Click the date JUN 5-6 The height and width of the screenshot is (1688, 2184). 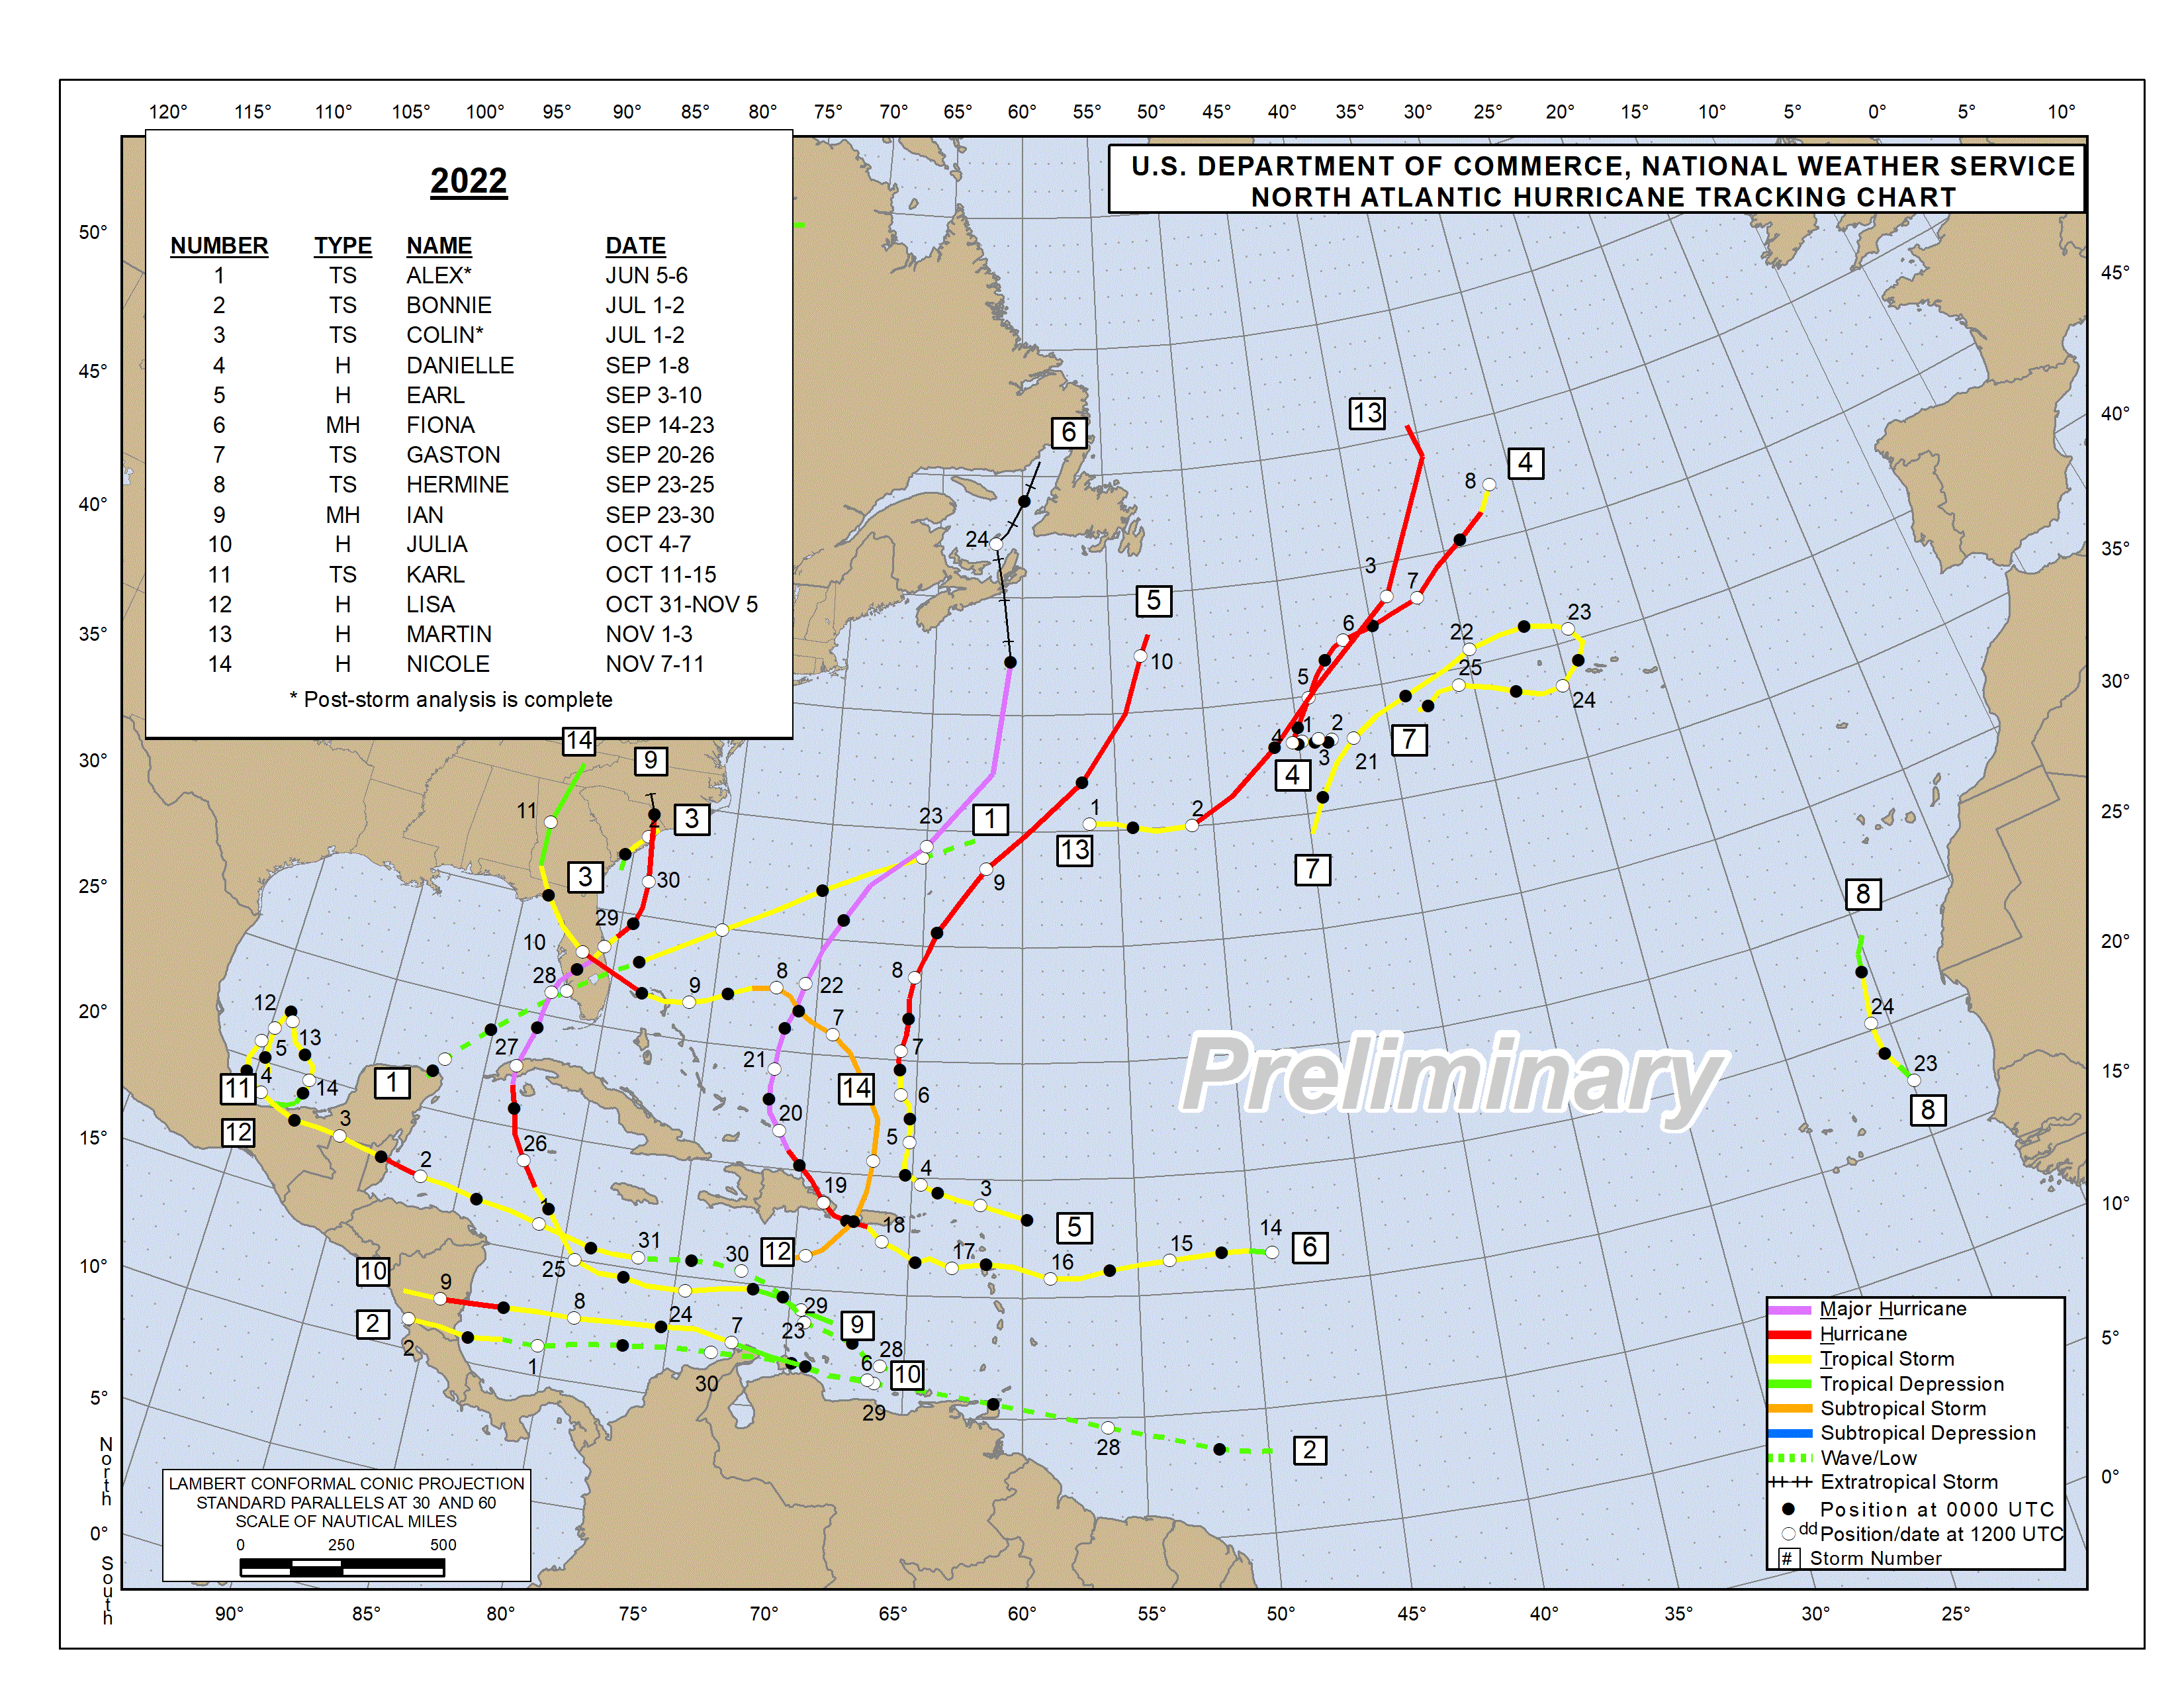click(646, 276)
